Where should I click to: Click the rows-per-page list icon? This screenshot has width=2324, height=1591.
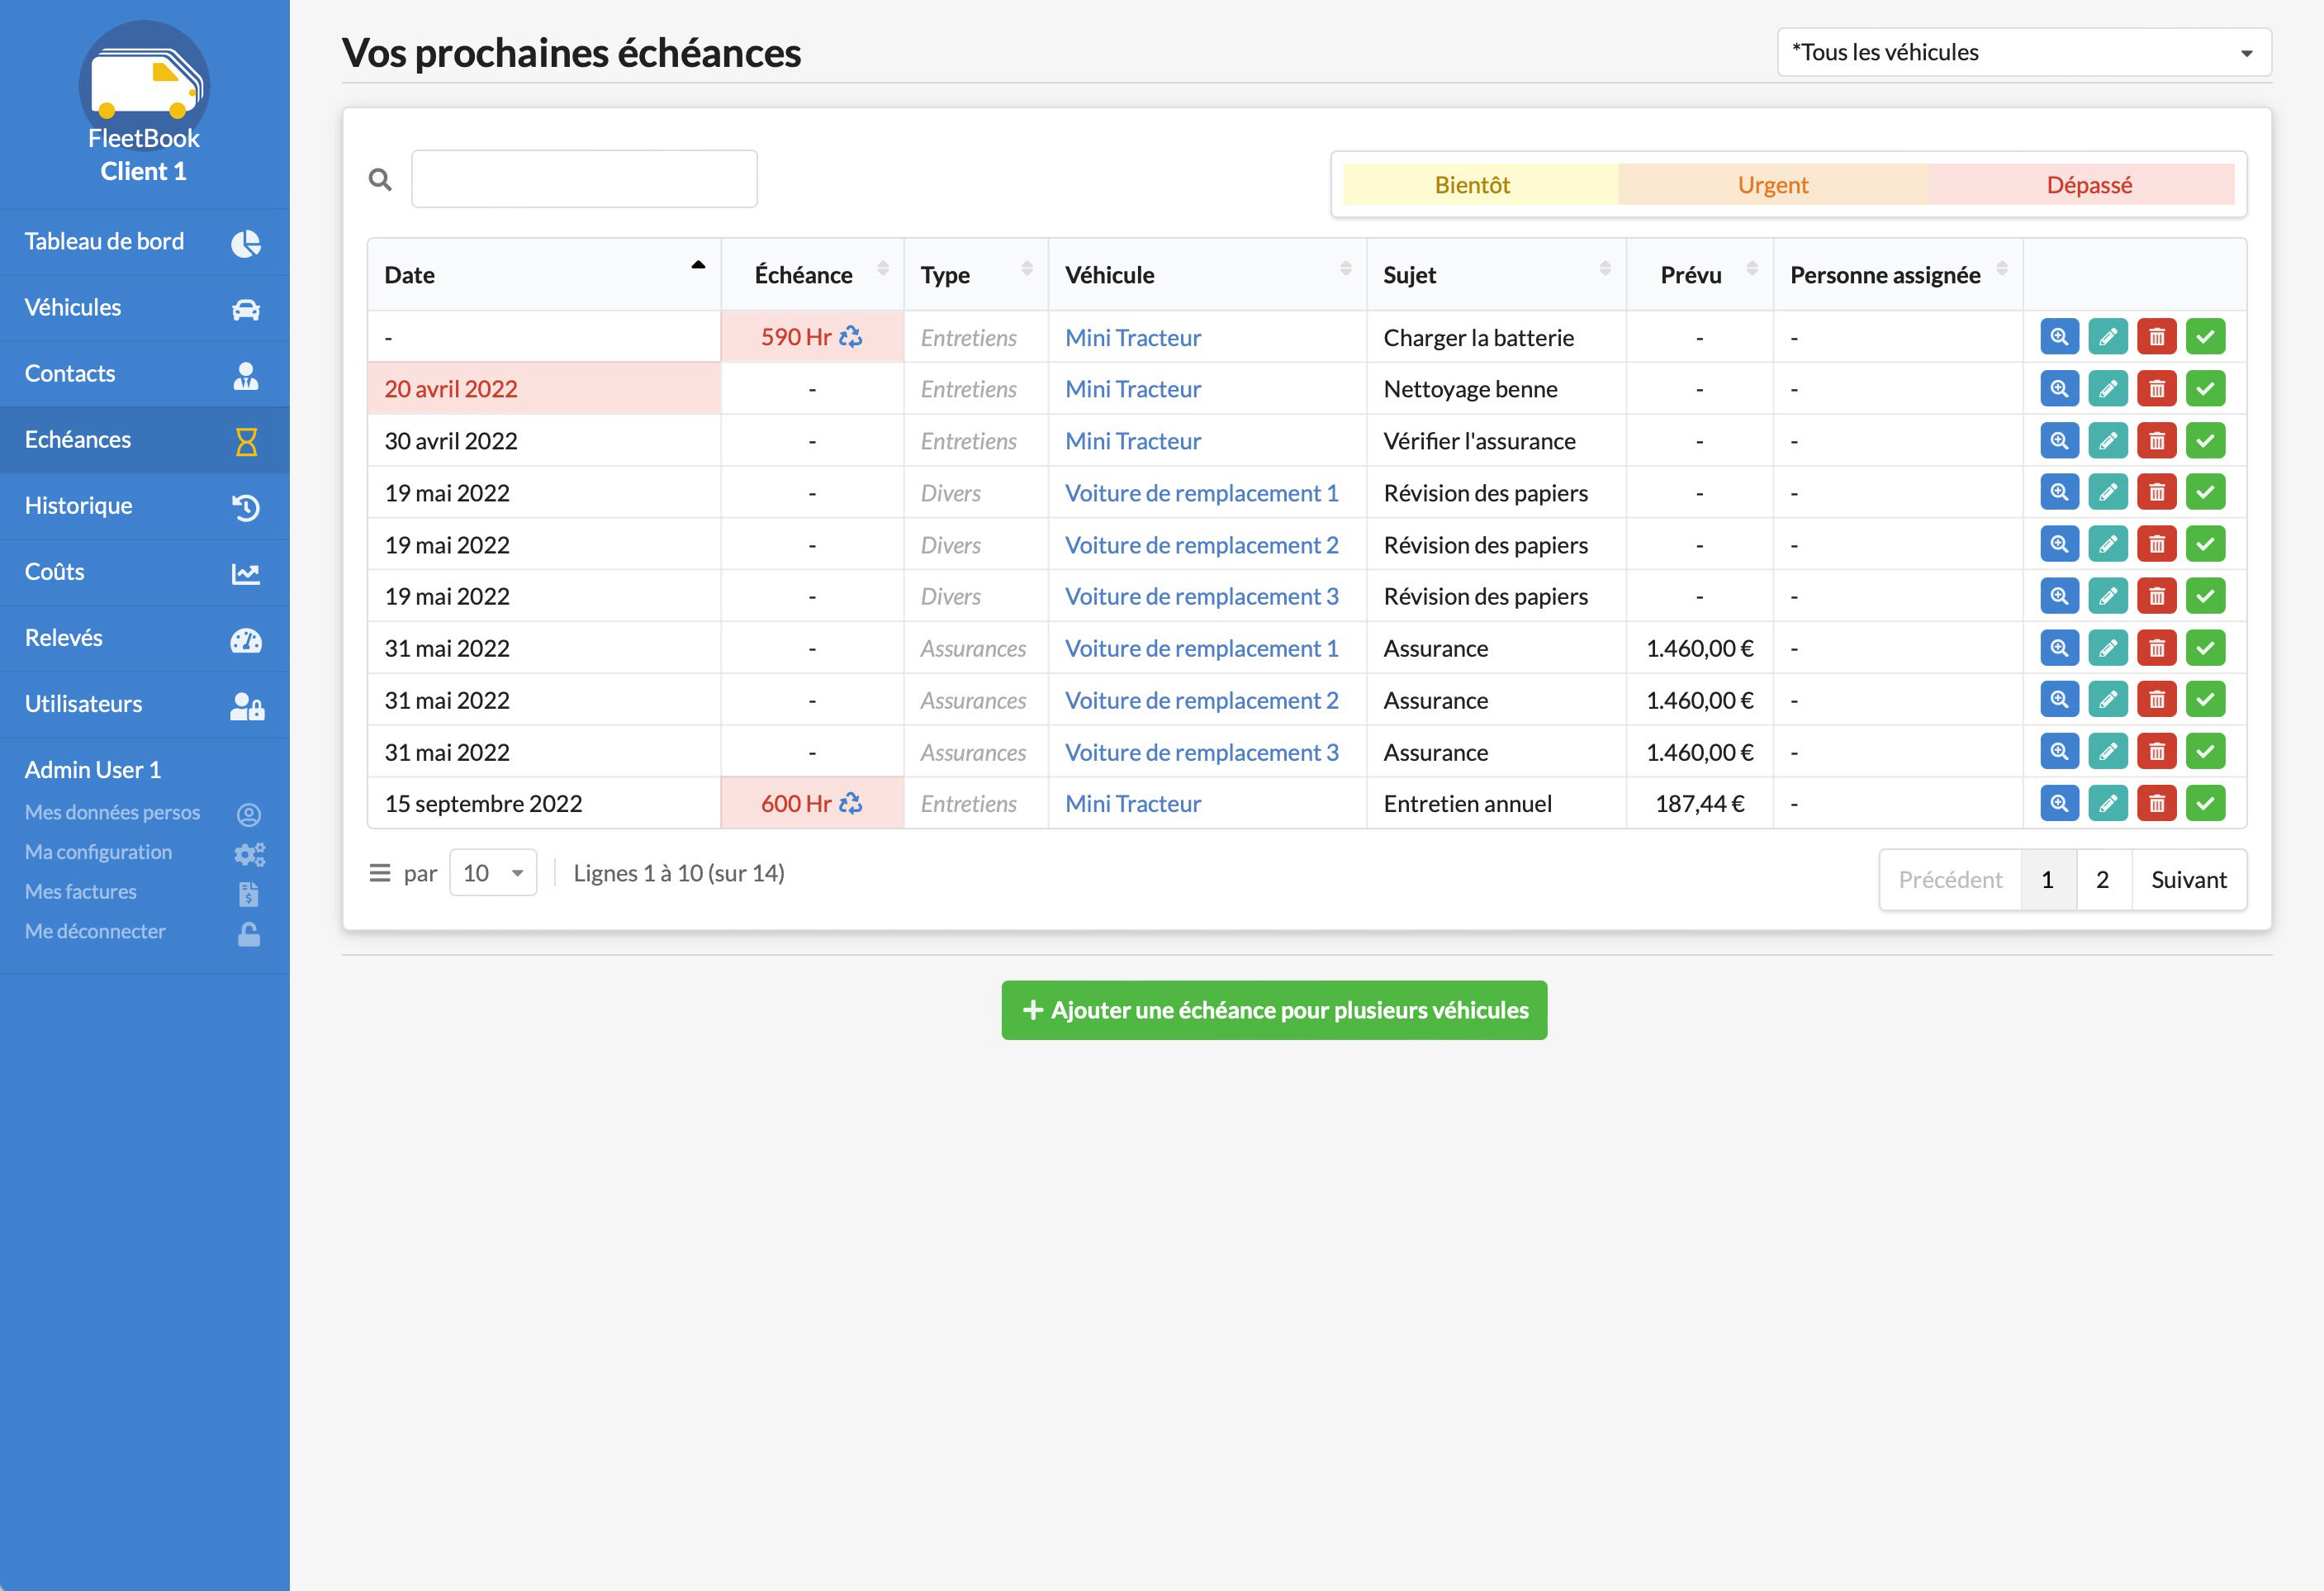point(380,873)
